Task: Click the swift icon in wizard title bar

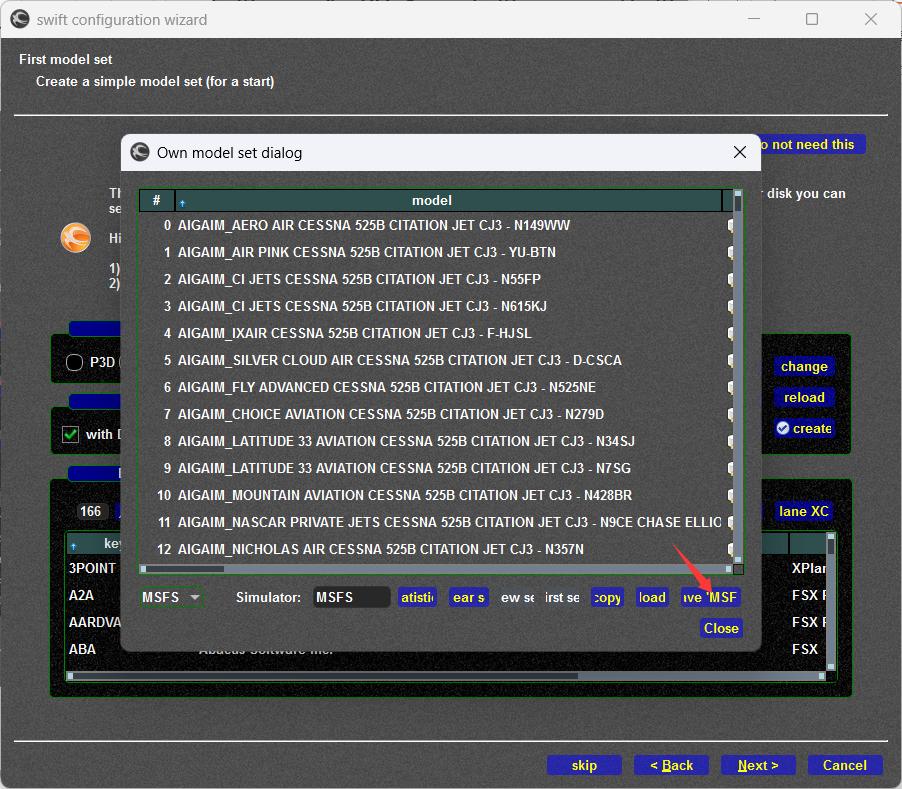Action: pyautogui.click(x=20, y=19)
